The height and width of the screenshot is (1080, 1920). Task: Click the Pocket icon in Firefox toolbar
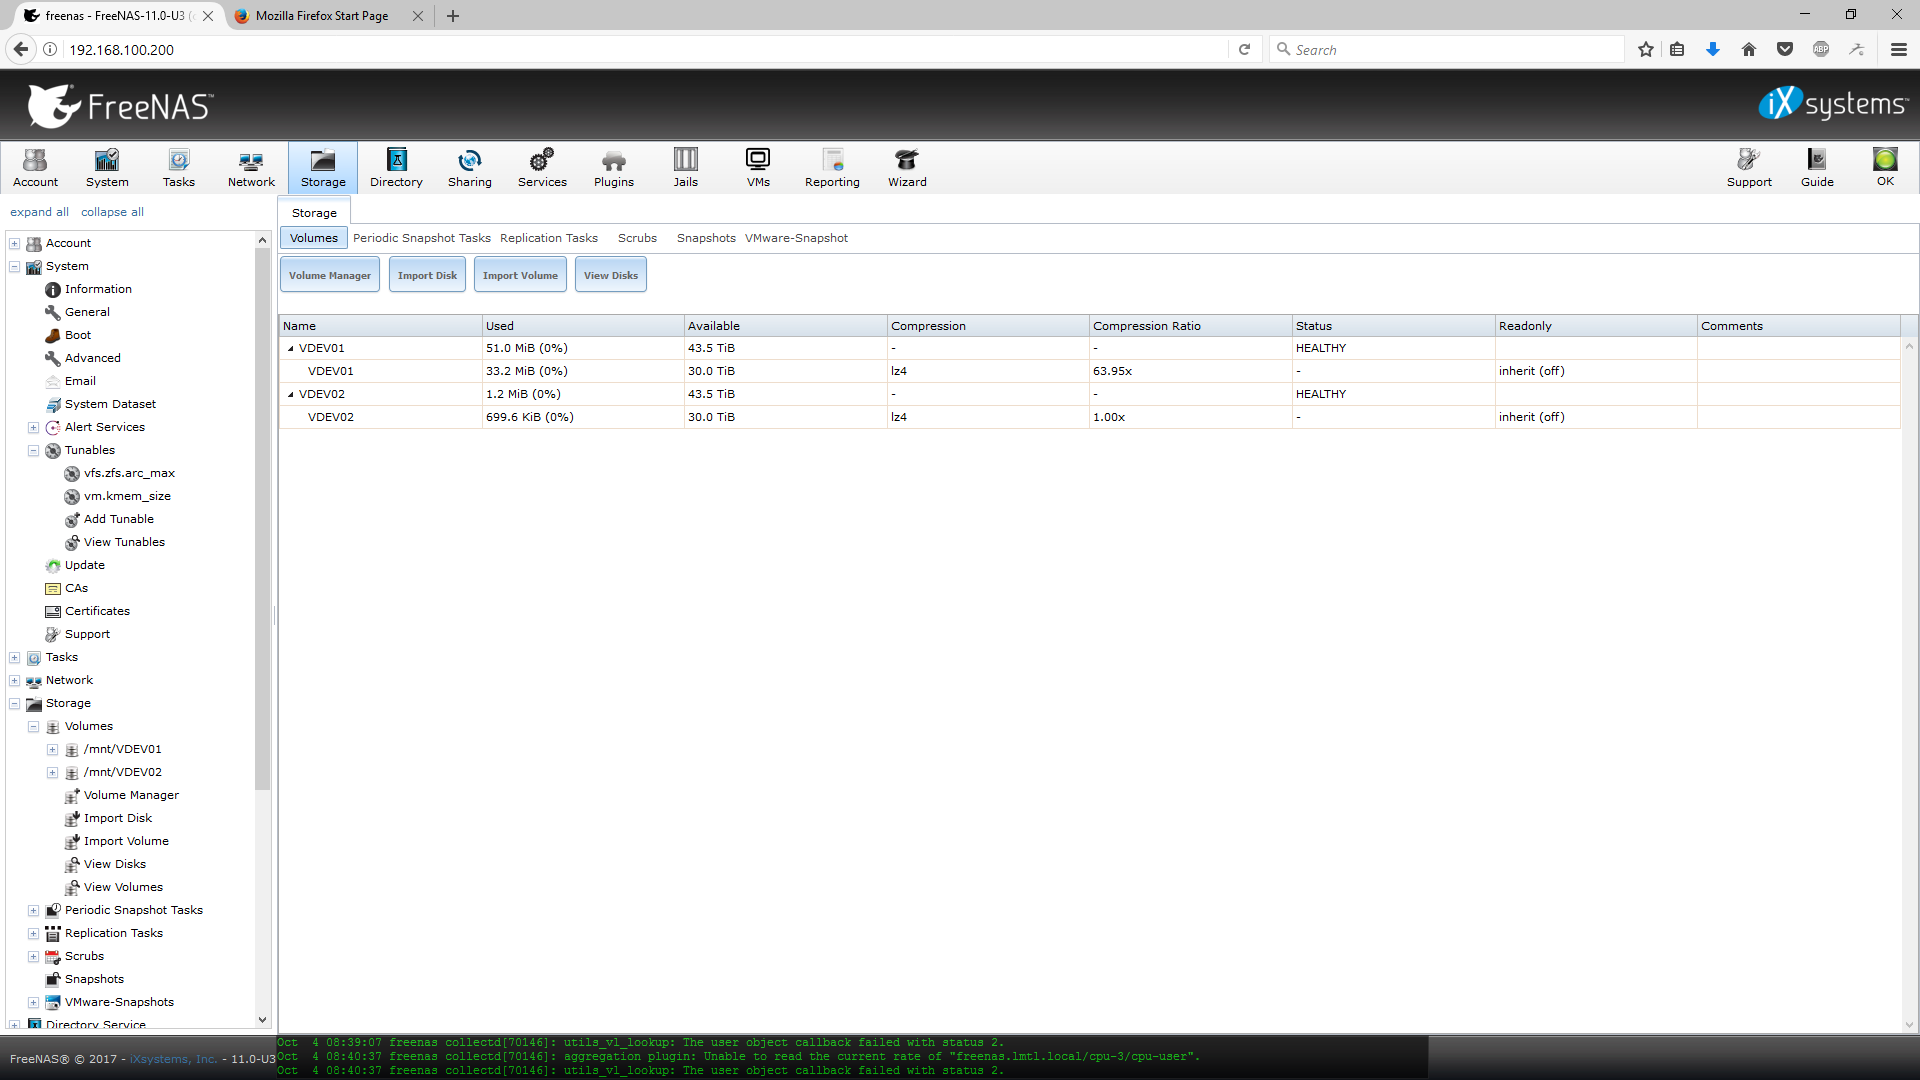tap(1785, 49)
